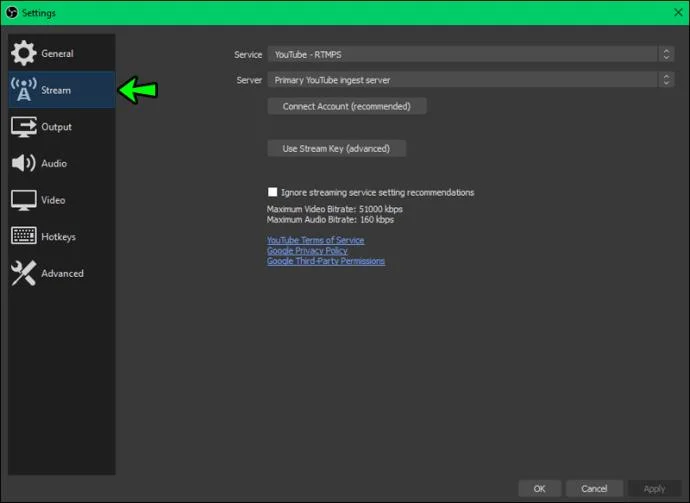The width and height of the screenshot is (690, 503).
Task: Enable Ignore streaming service setting recommendations
Action: point(272,192)
